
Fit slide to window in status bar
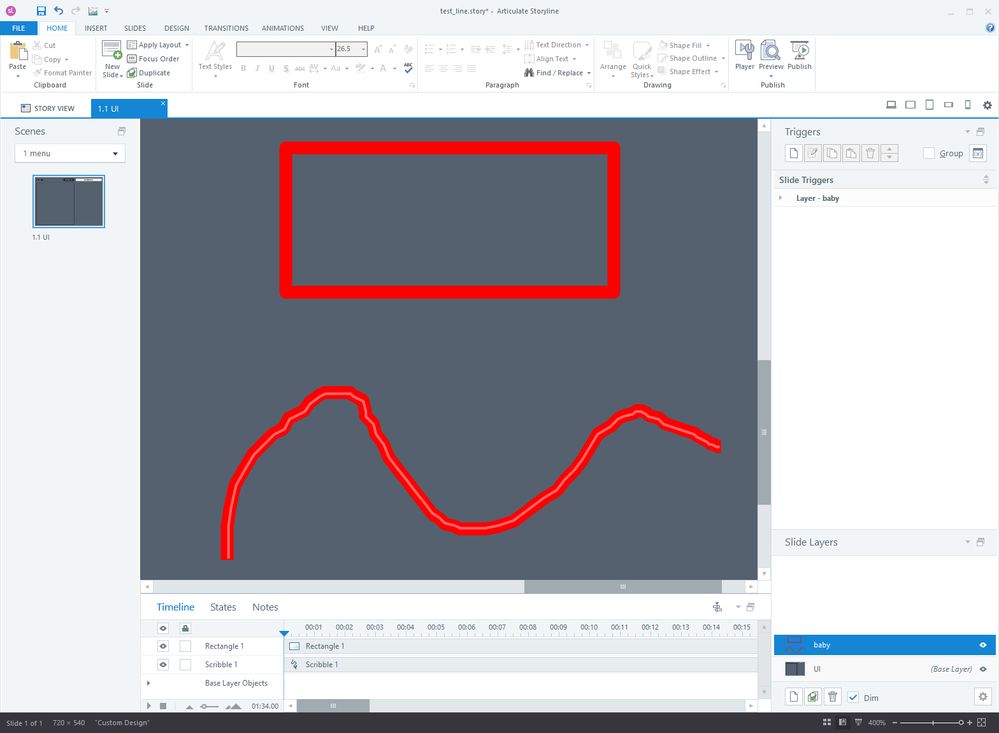[x=982, y=722]
